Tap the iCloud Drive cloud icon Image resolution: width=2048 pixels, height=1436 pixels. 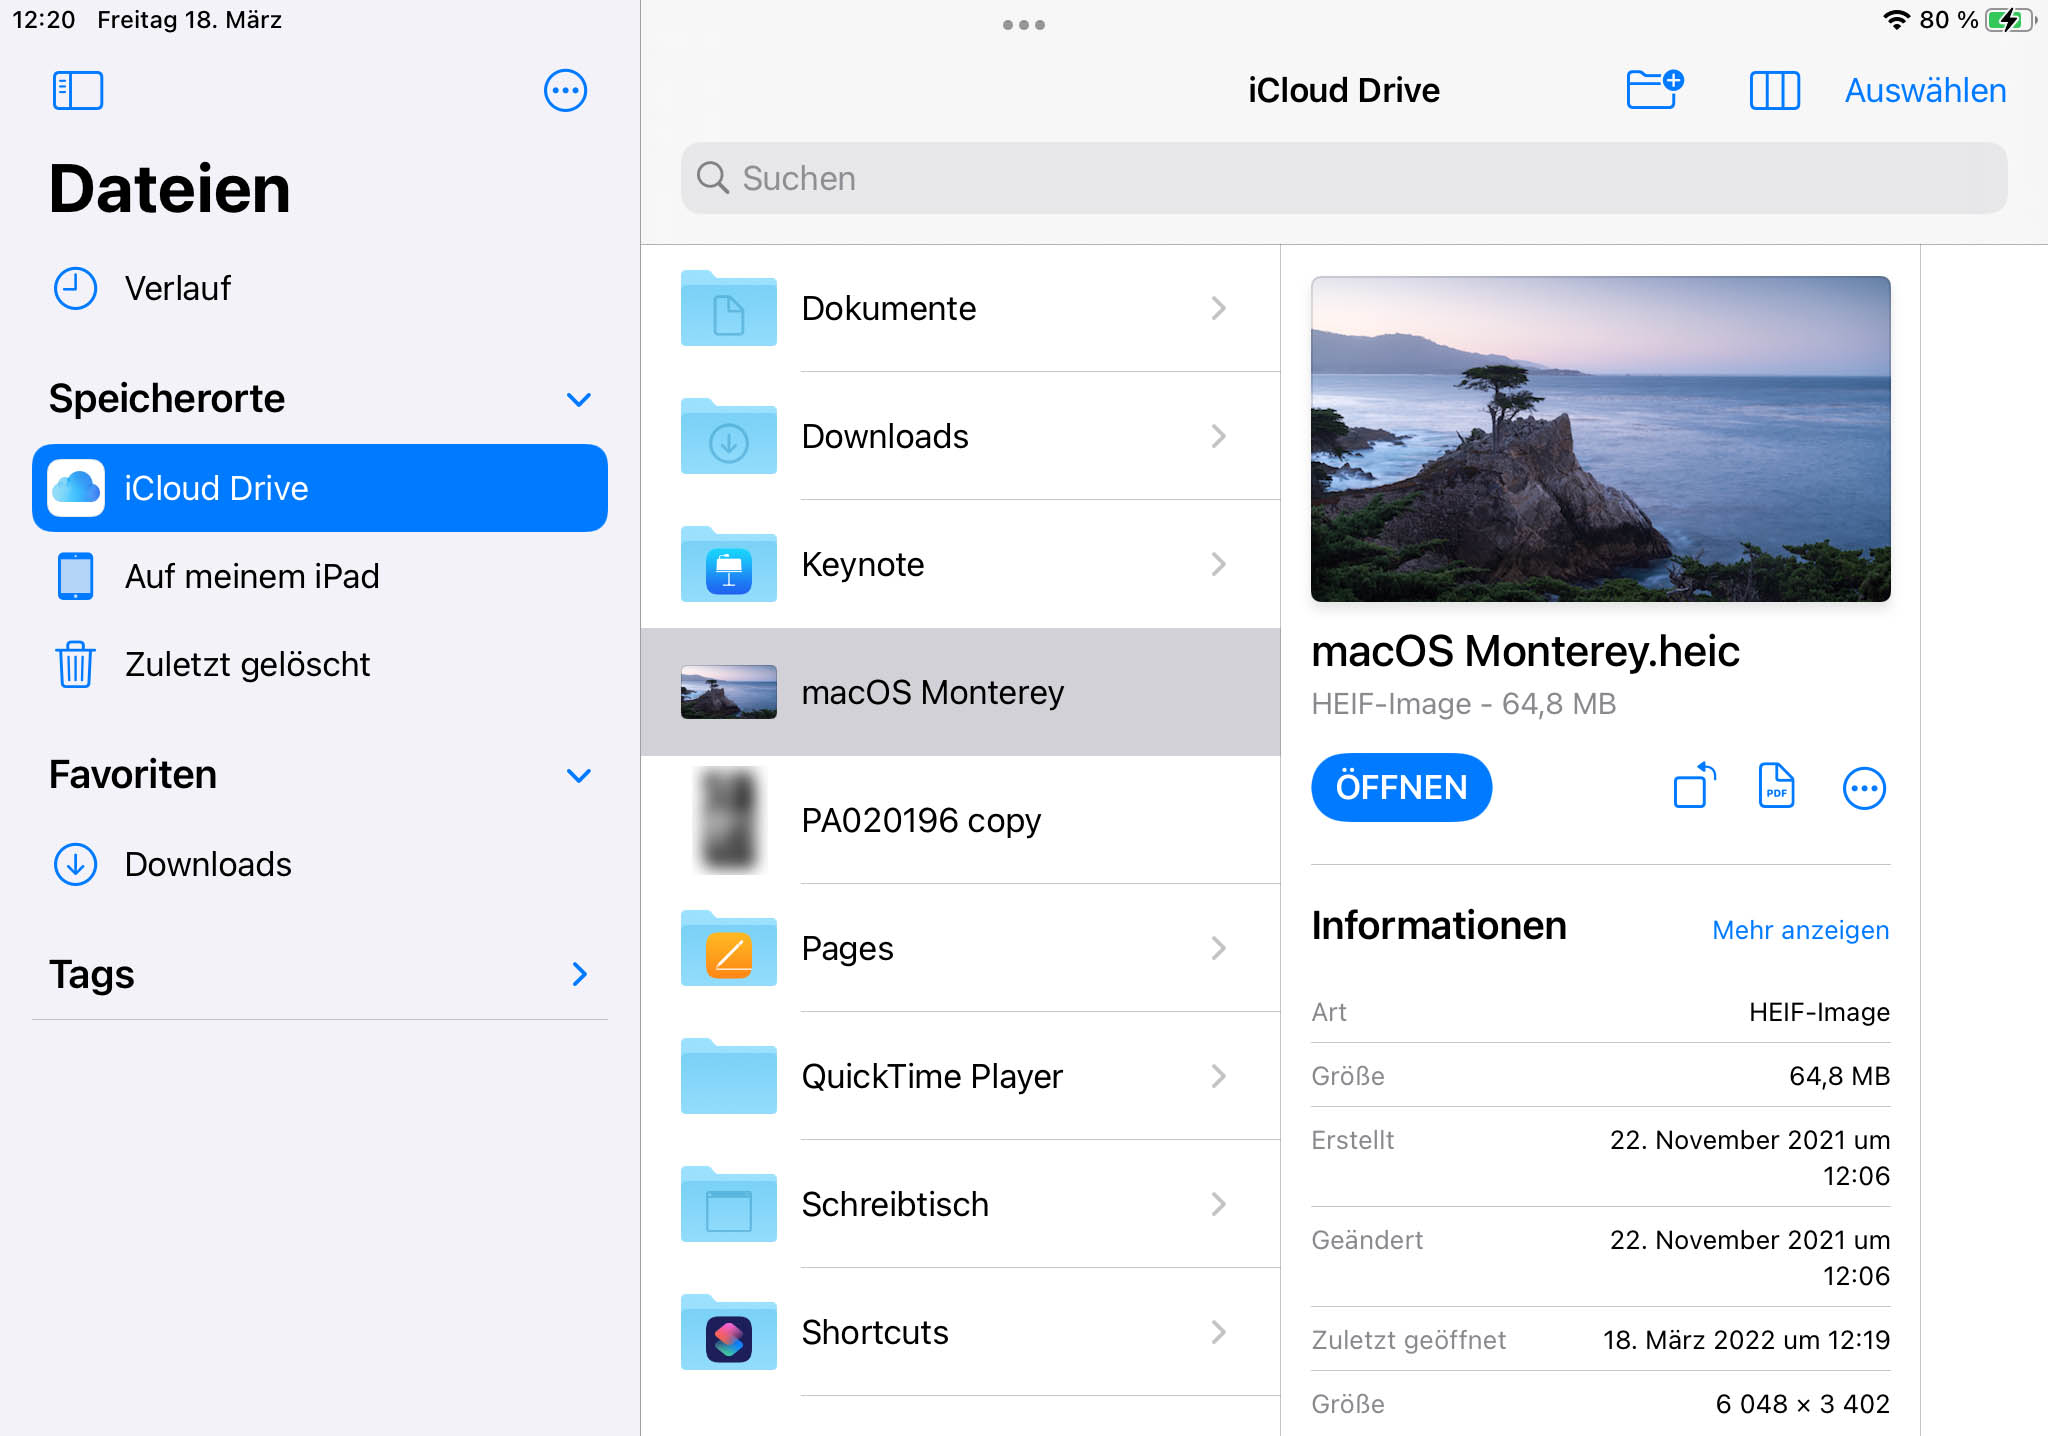[76, 488]
